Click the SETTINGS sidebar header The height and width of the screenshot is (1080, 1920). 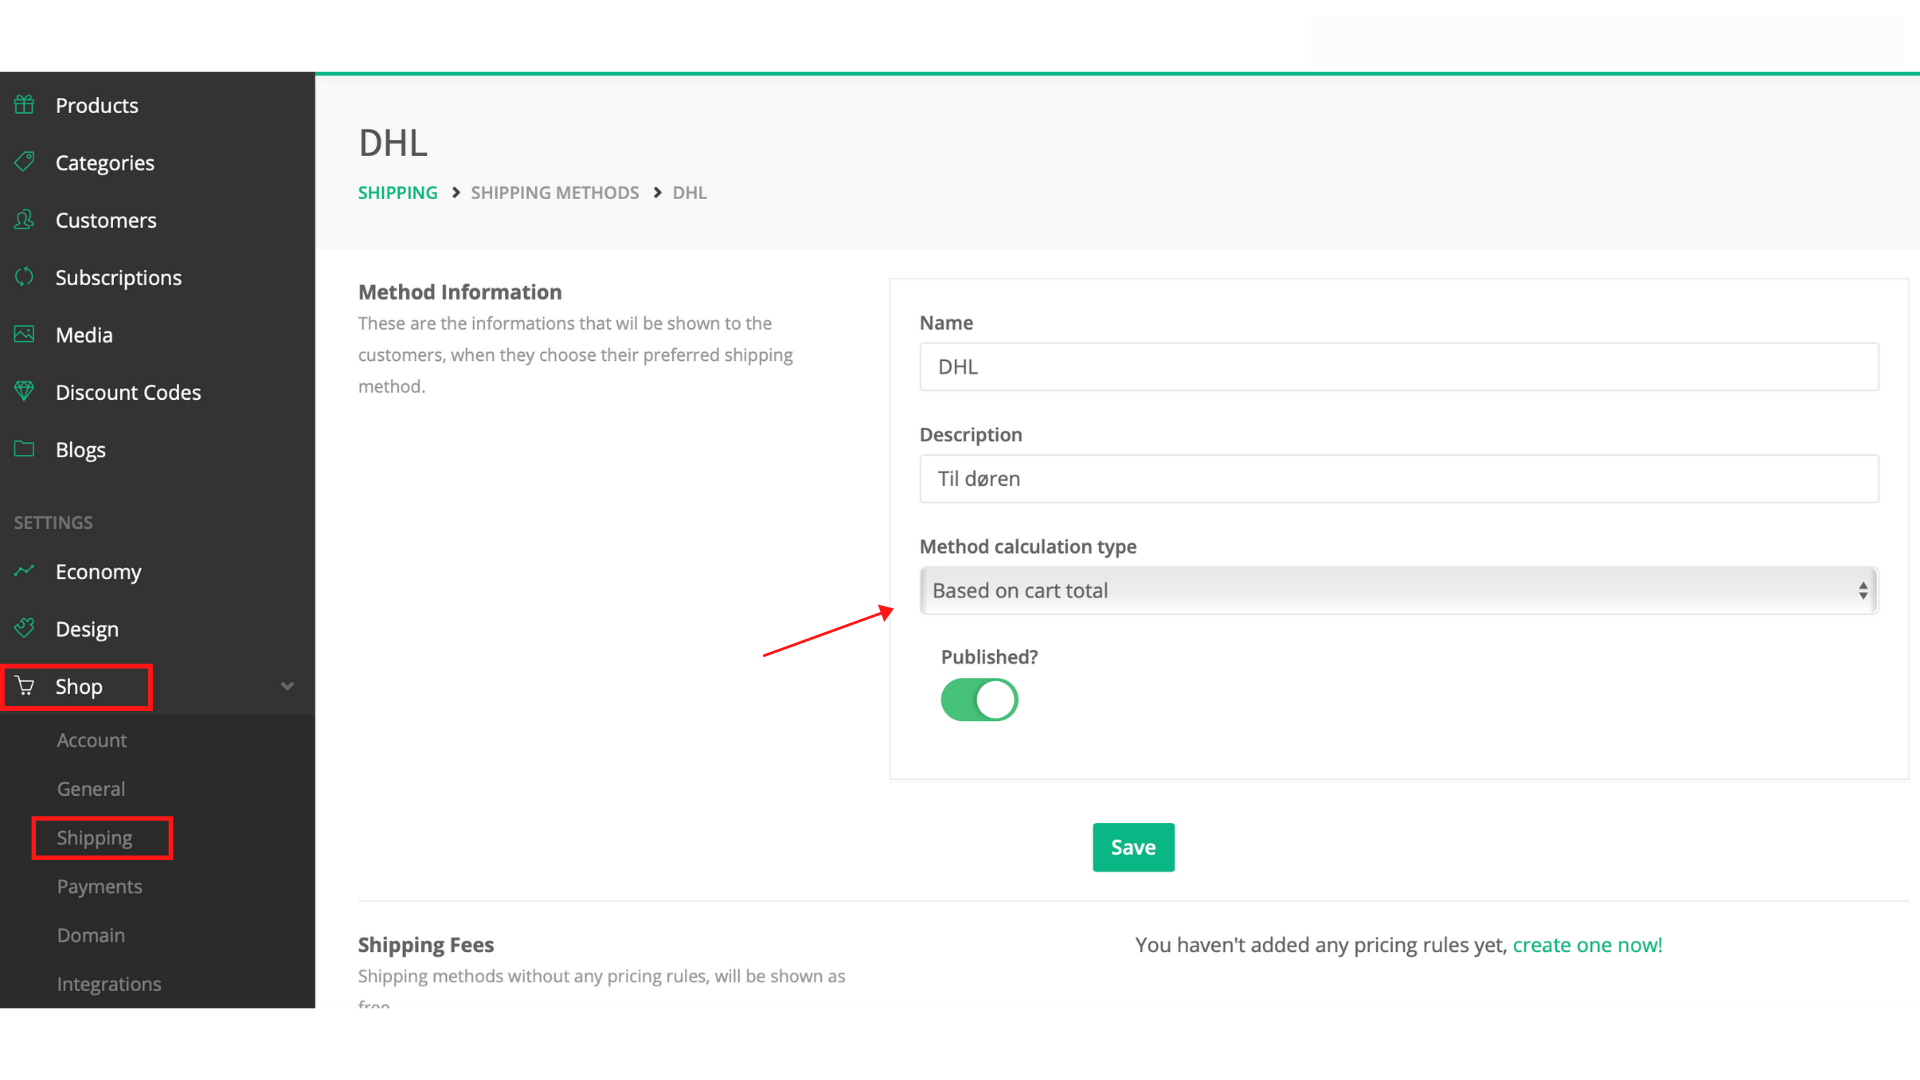point(53,522)
